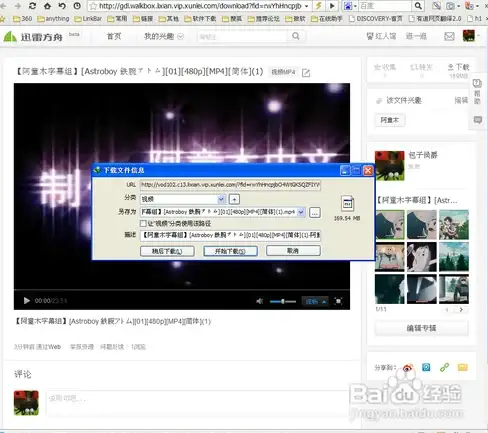Adjust the video volume slider

coord(283,301)
